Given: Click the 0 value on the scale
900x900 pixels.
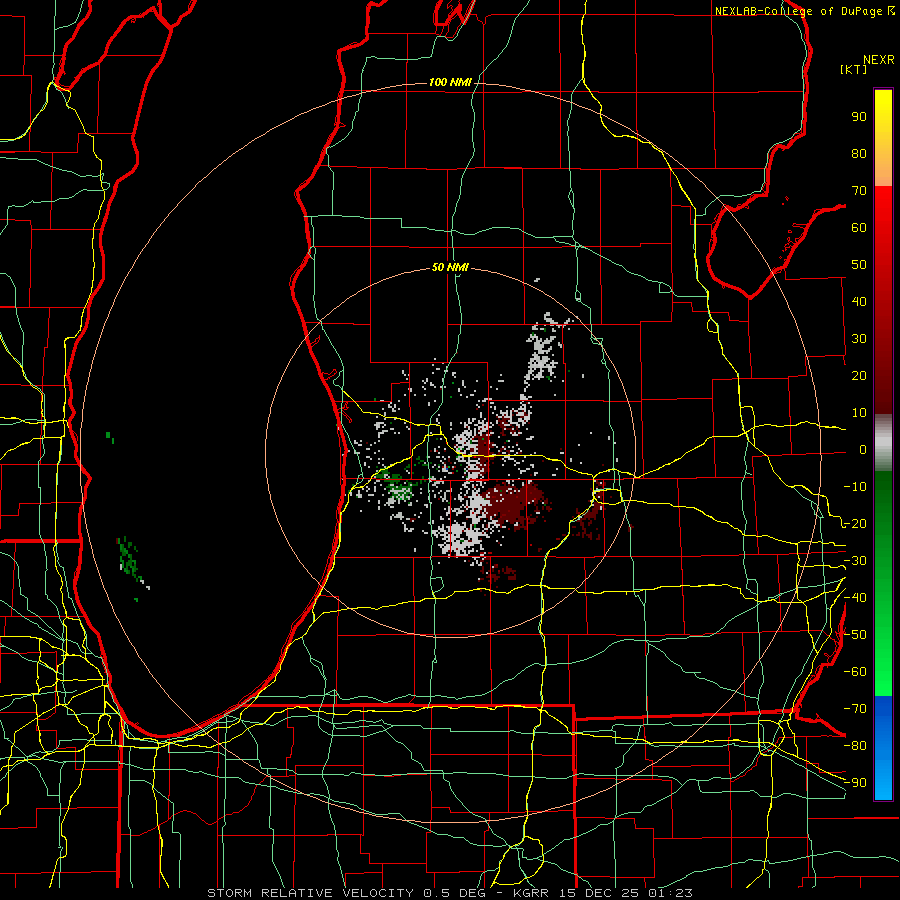Looking at the screenshot, I should click(x=863, y=450).
